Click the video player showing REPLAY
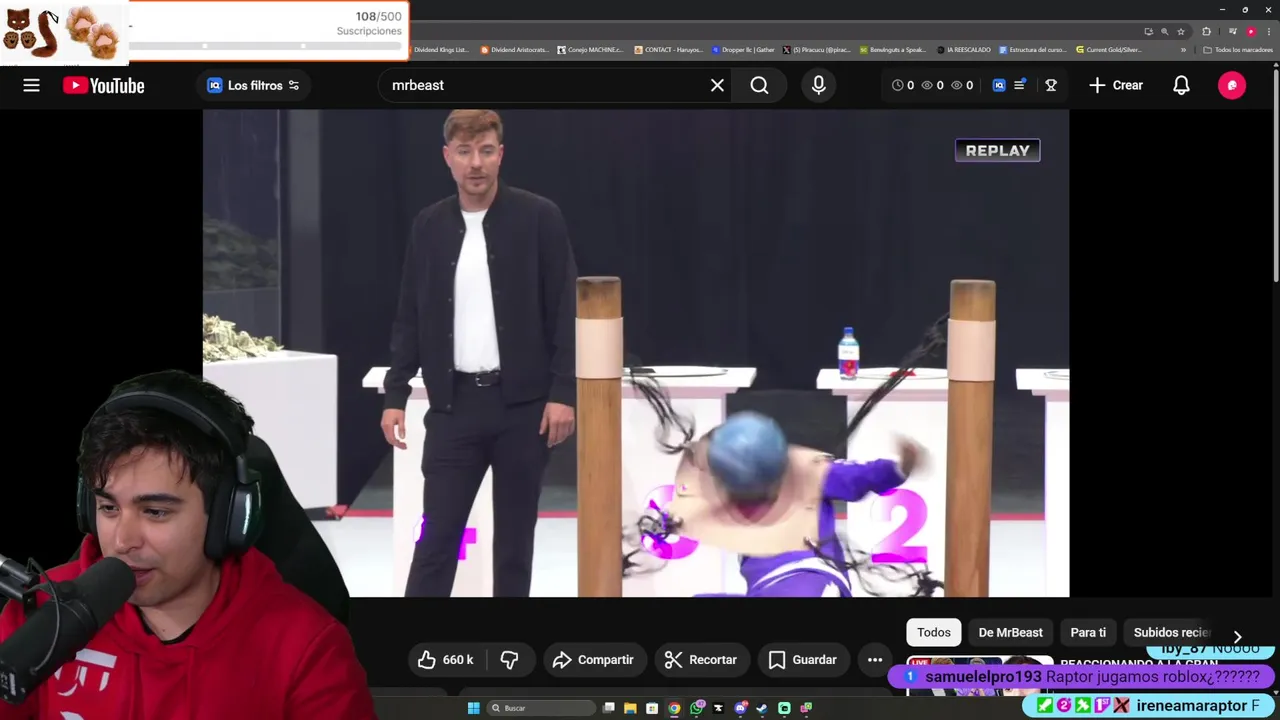 636,353
